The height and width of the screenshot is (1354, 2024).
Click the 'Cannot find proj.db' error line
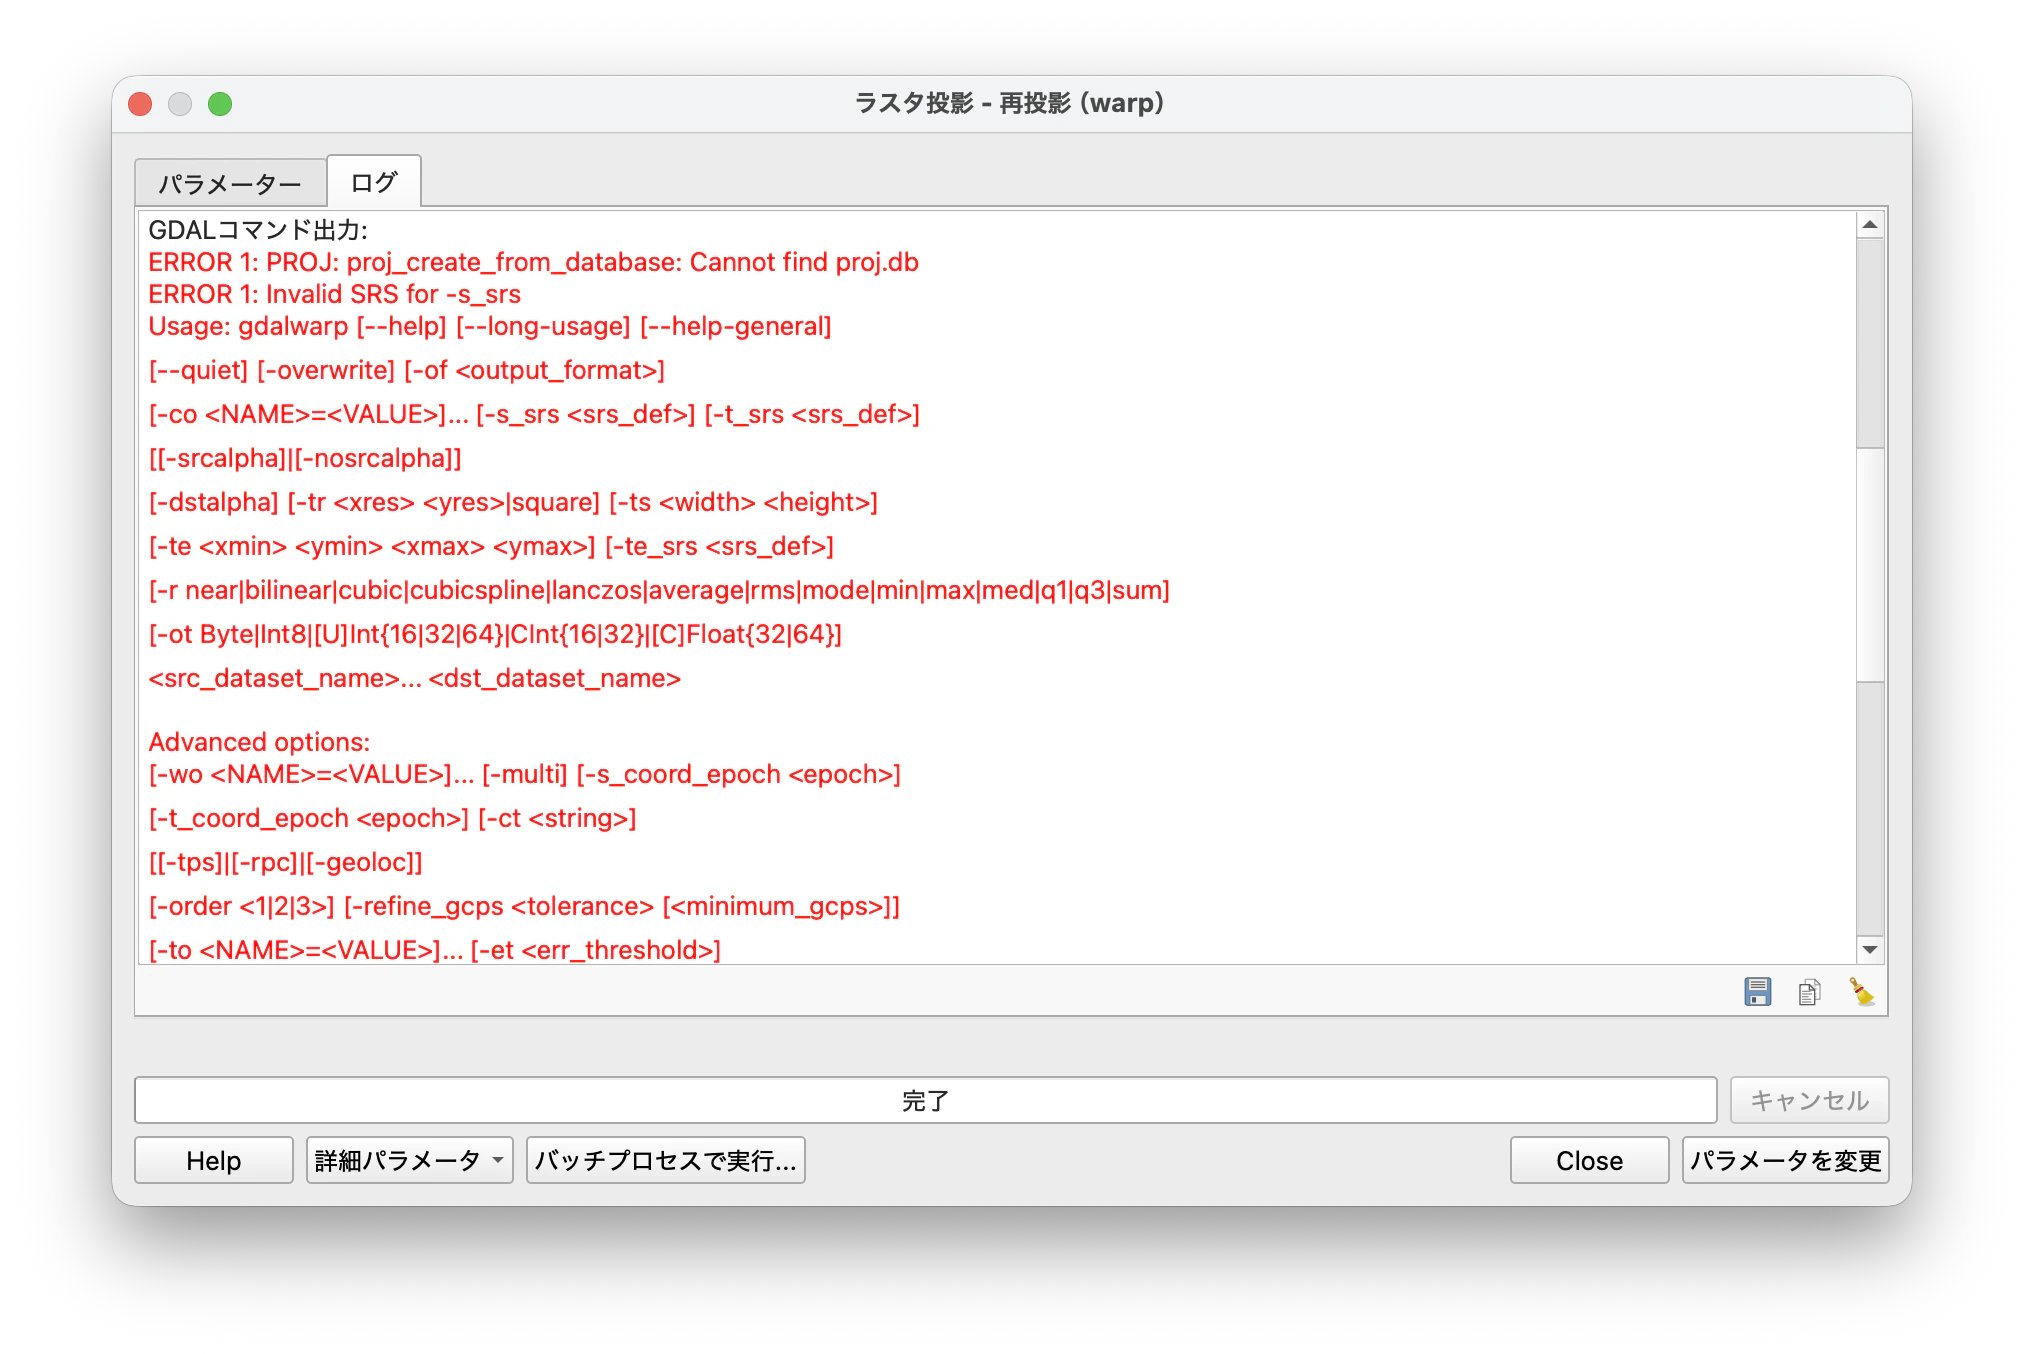(533, 262)
